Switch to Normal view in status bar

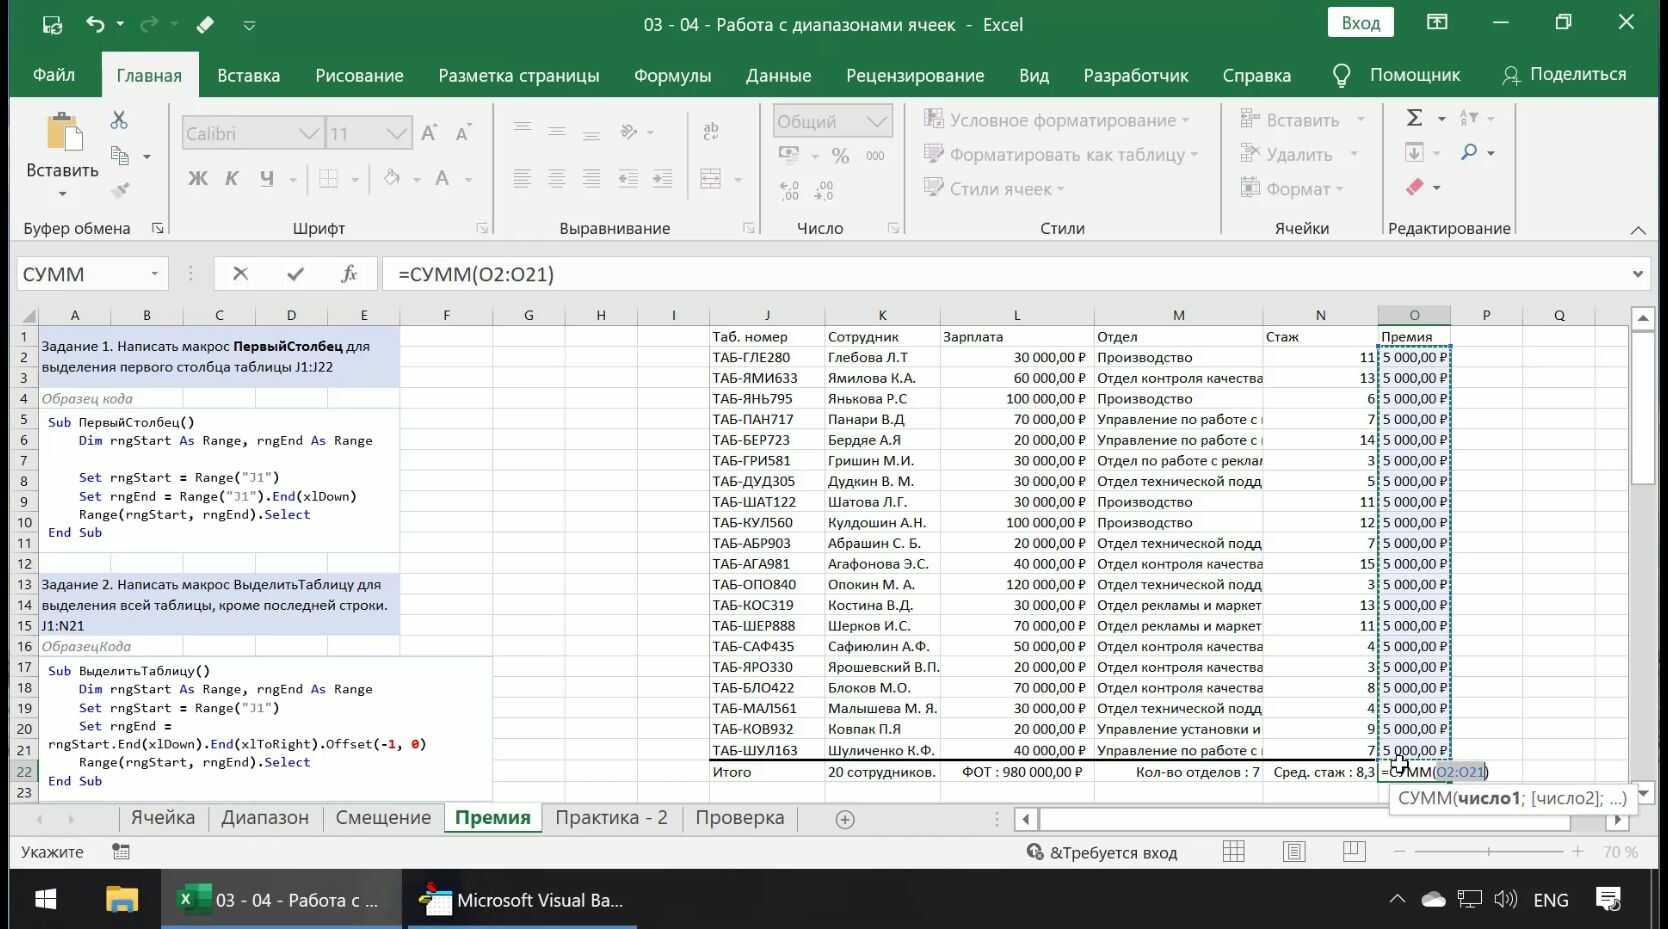1234,852
